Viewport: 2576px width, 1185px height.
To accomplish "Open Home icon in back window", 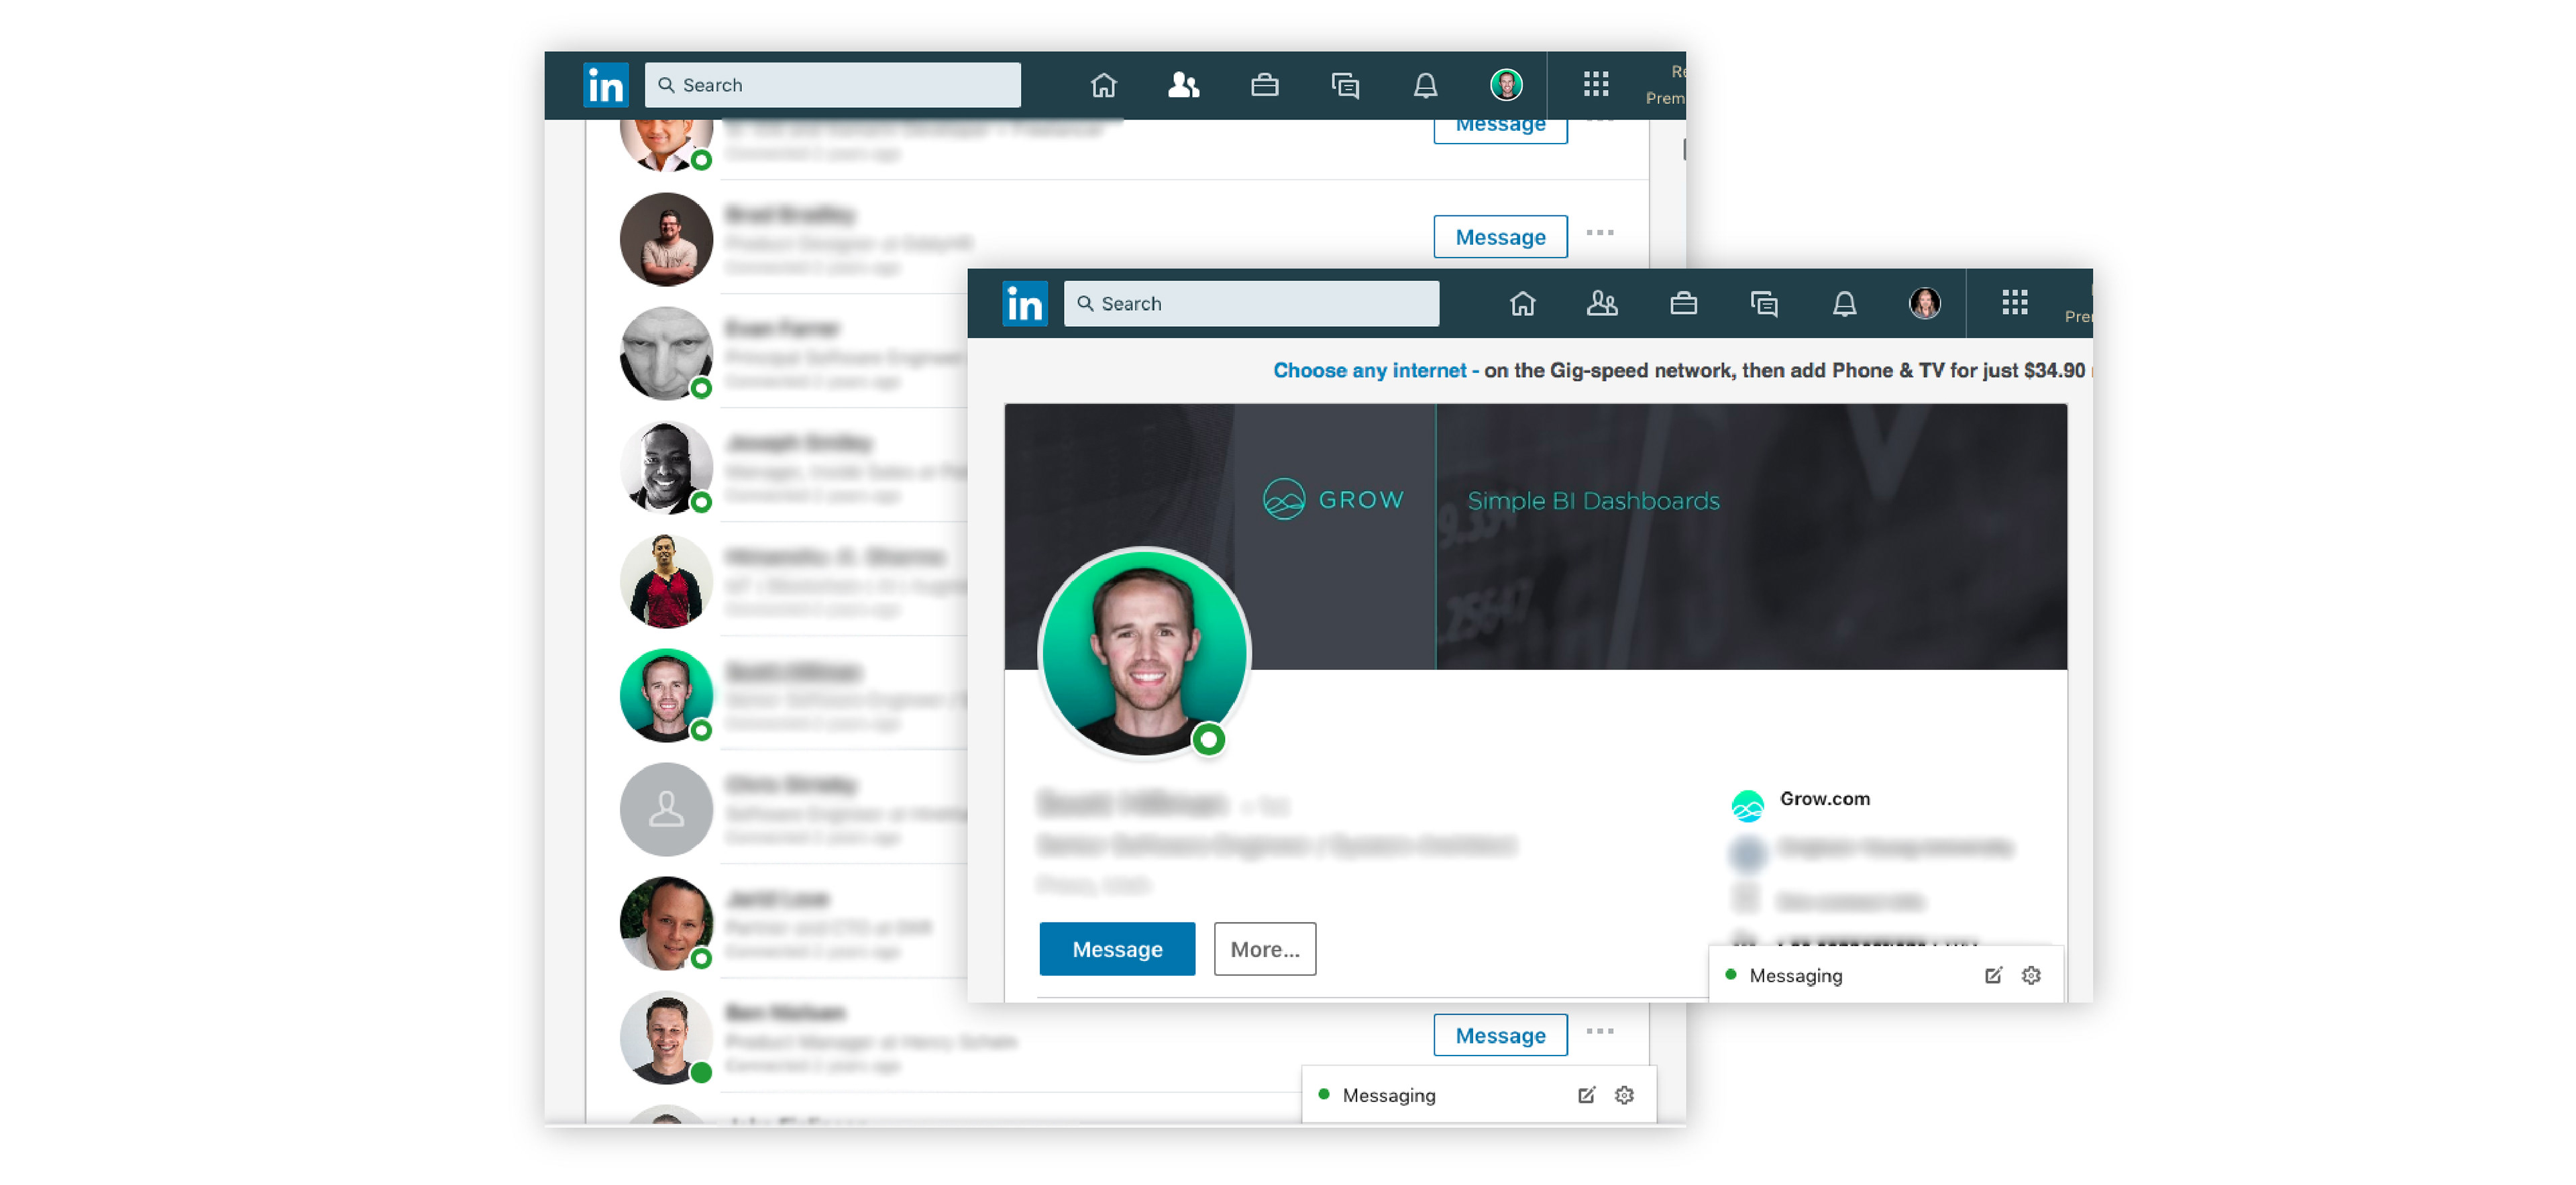I will (1103, 85).
